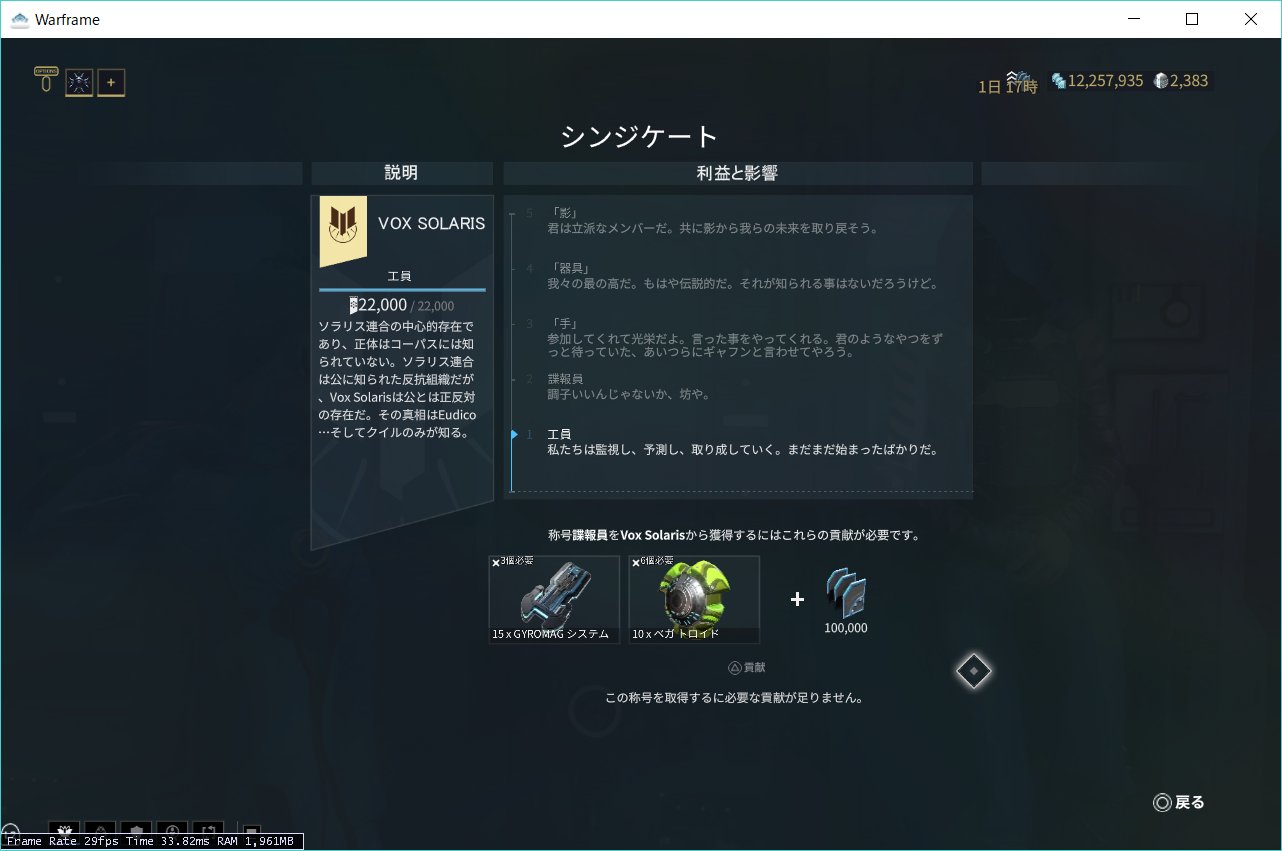The height and width of the screenshot is (851, 1282).
Task: Click the plus squad invite slot
Action: 111,82
